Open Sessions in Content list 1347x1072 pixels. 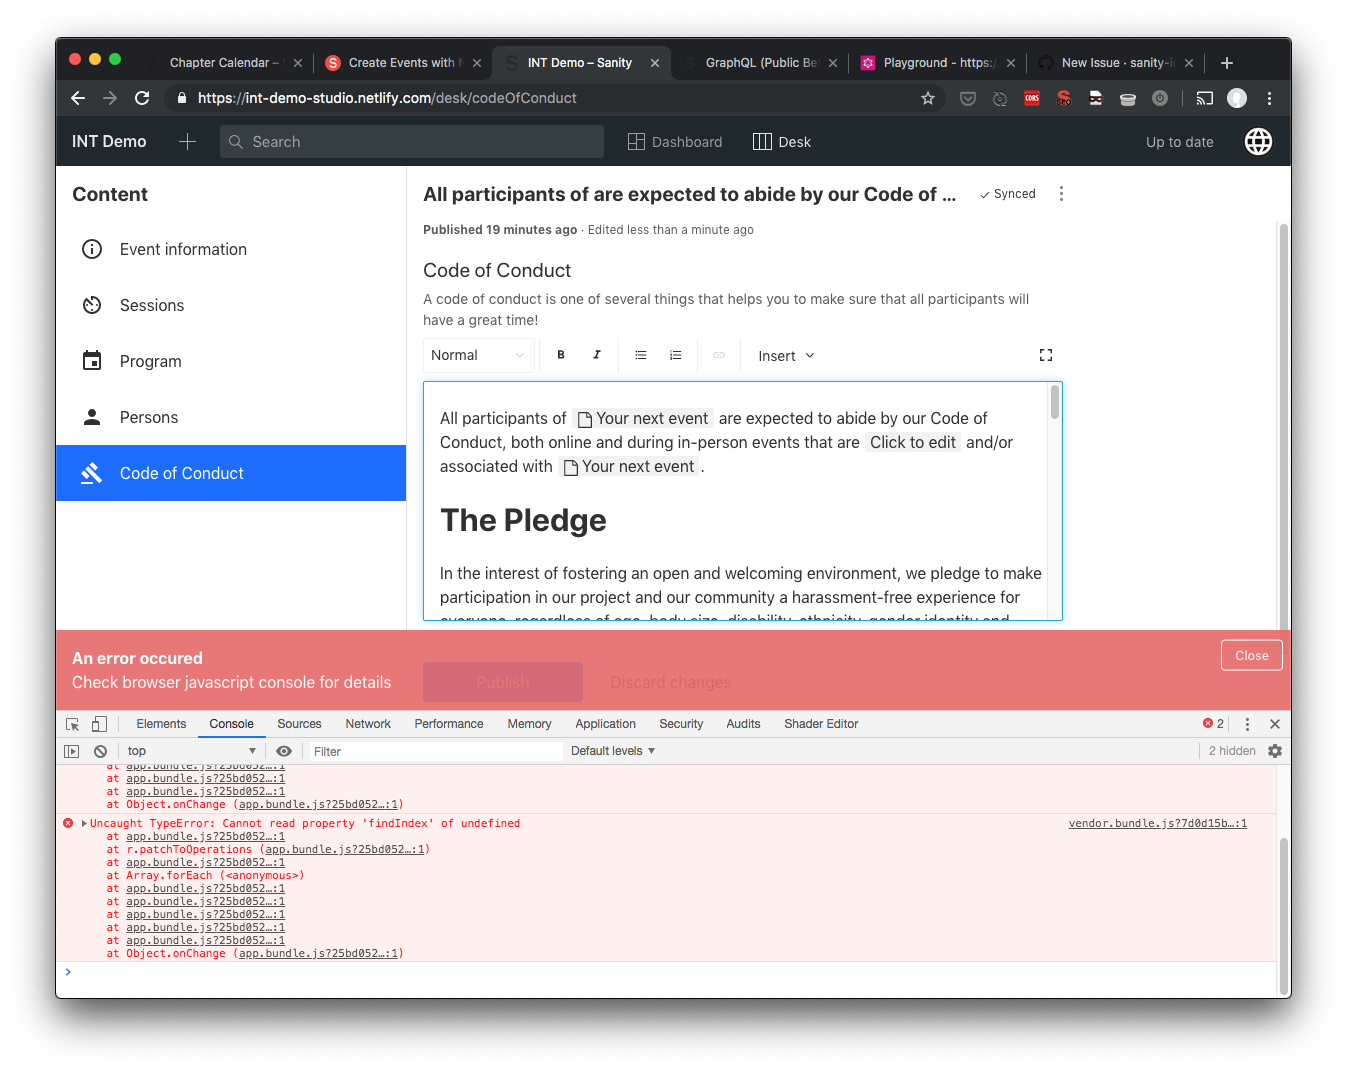(231, 305)
